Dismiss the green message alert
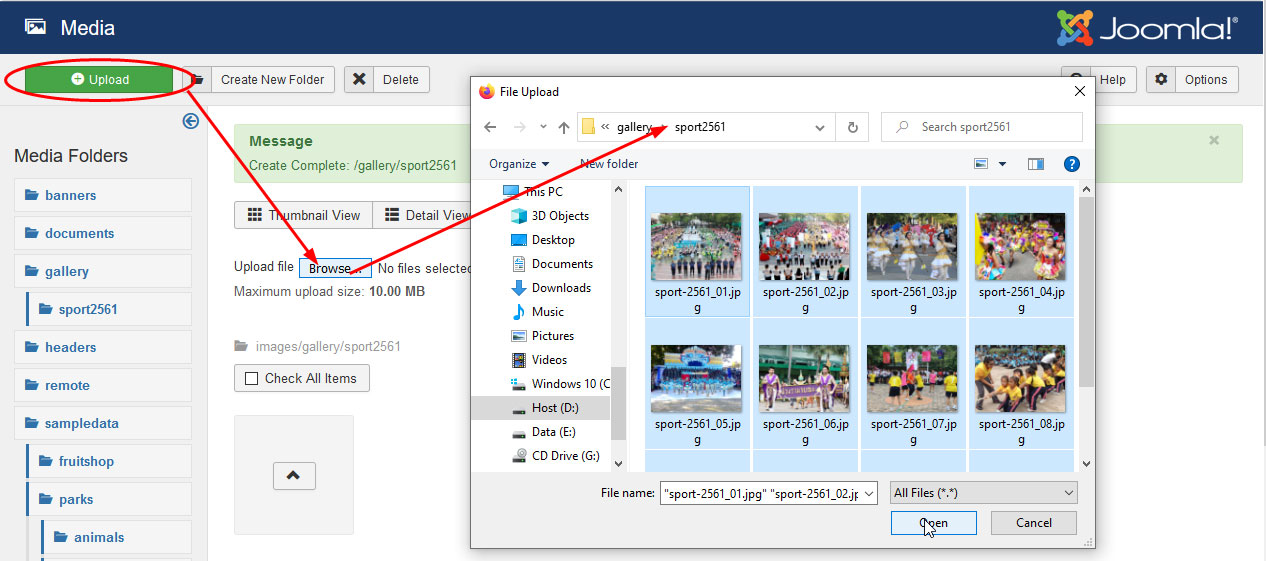This screenshot has height=561, width=1266. point(1213,141)
